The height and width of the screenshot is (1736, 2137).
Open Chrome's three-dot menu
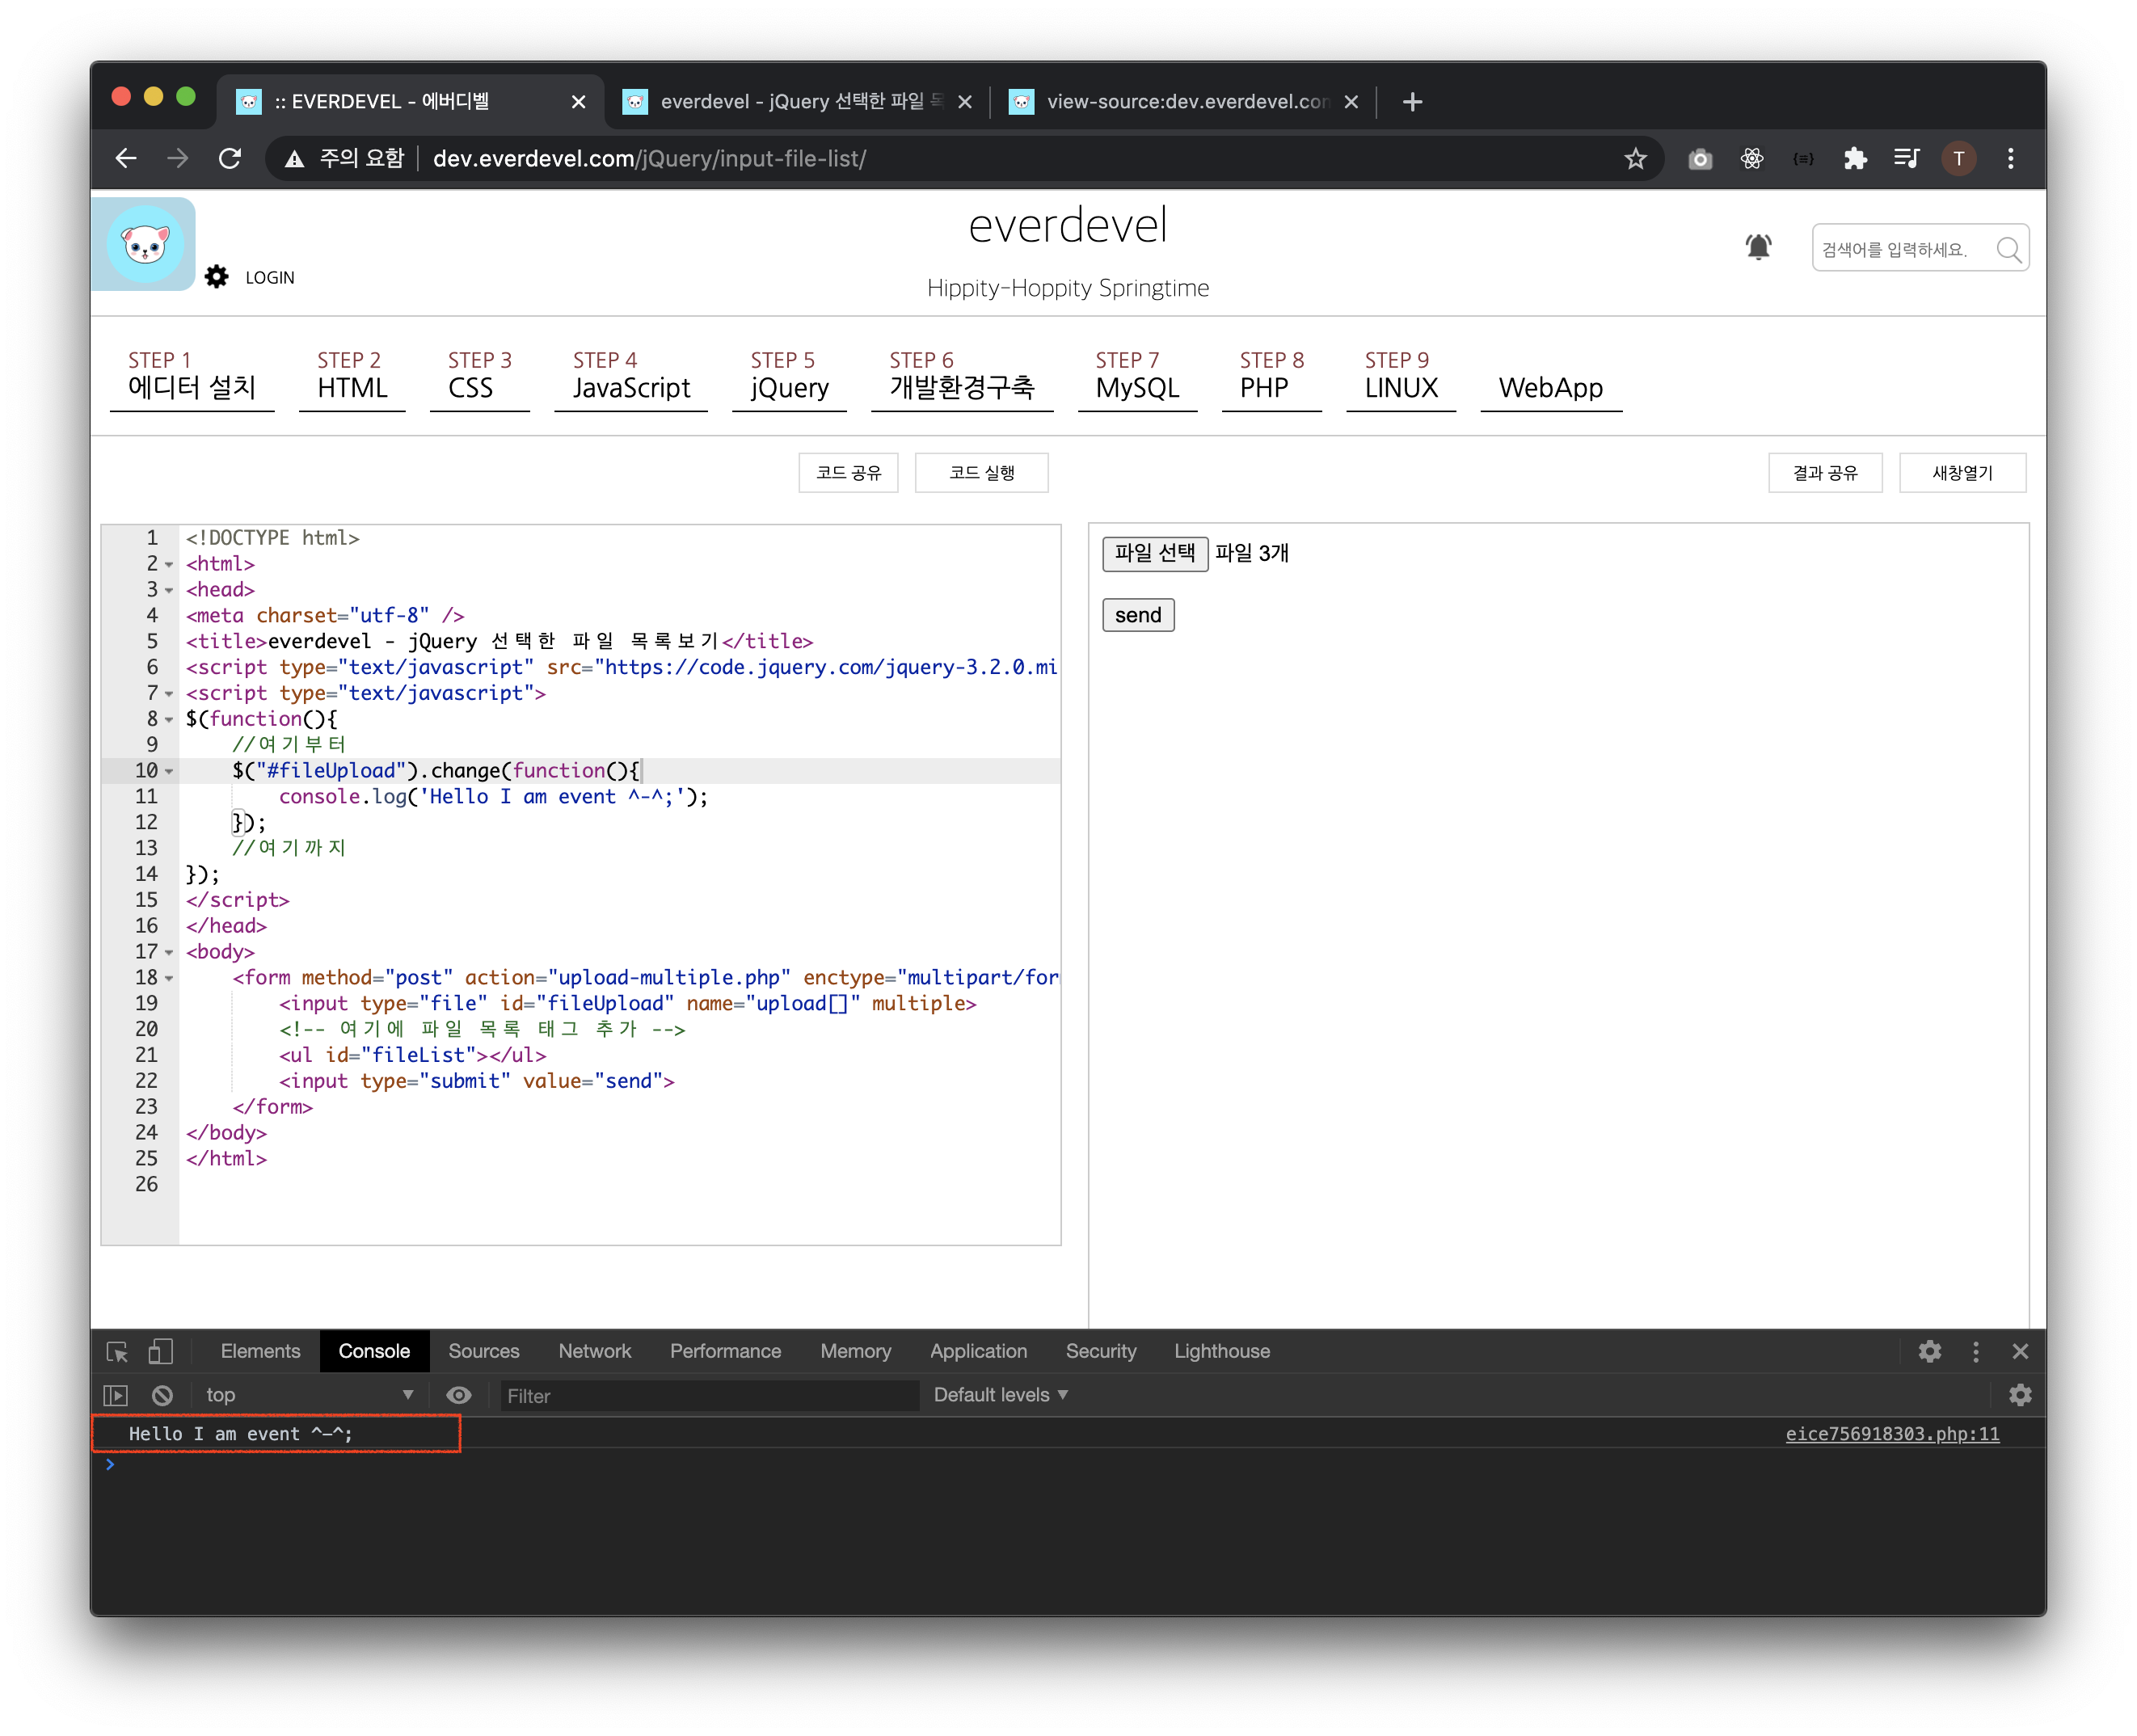pyautogui.click(x=2010, y=158)
